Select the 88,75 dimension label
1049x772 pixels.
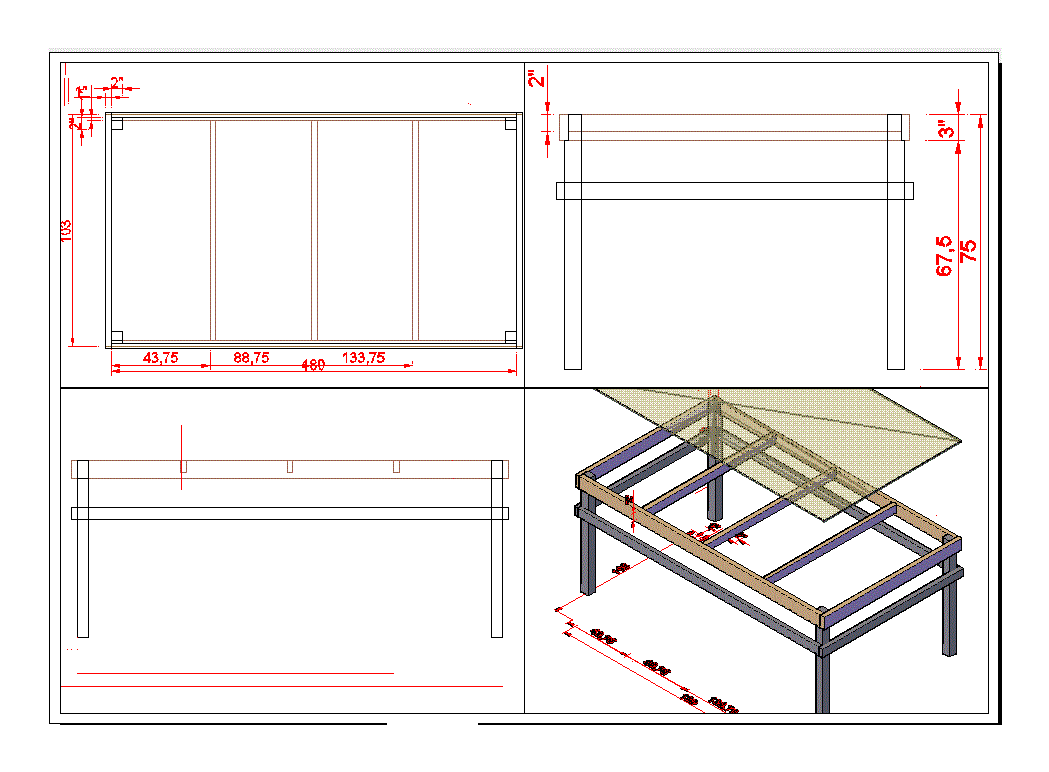click(251, 358)
